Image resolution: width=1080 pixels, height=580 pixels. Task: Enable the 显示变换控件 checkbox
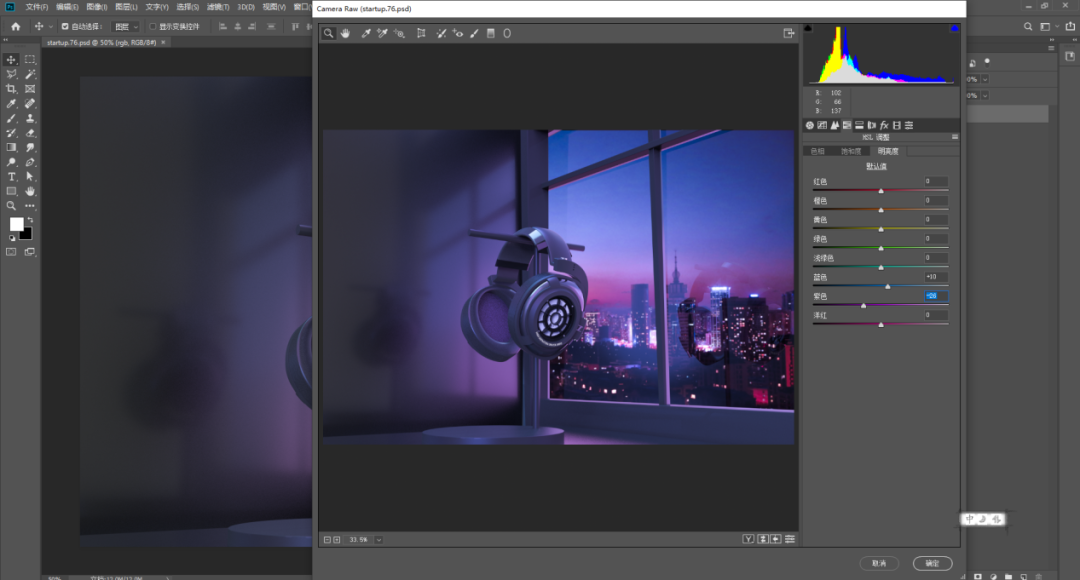tap(153, 27)
